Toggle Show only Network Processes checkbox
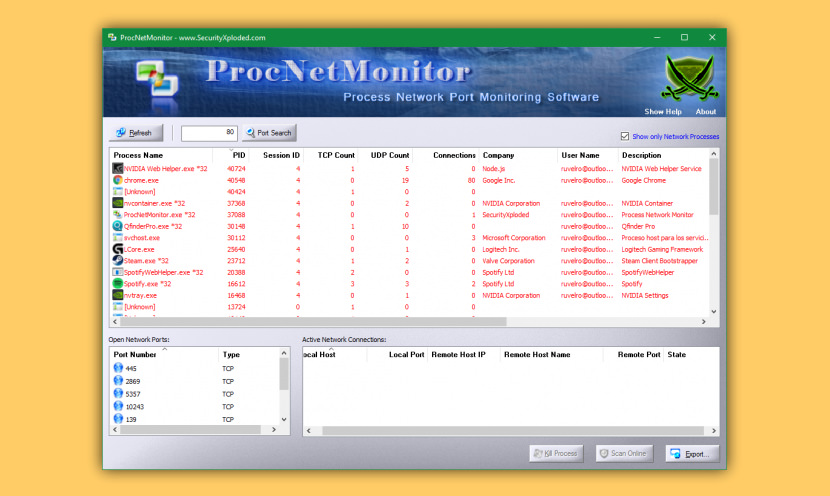This screenshot has width=830, height=496. click(x=625, y=137)
